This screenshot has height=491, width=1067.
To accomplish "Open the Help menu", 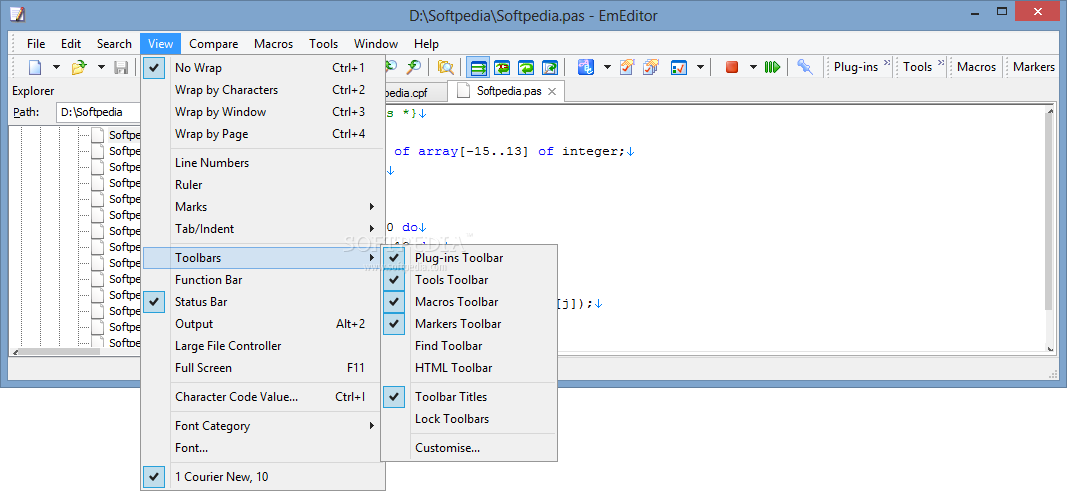I will 427,44.
